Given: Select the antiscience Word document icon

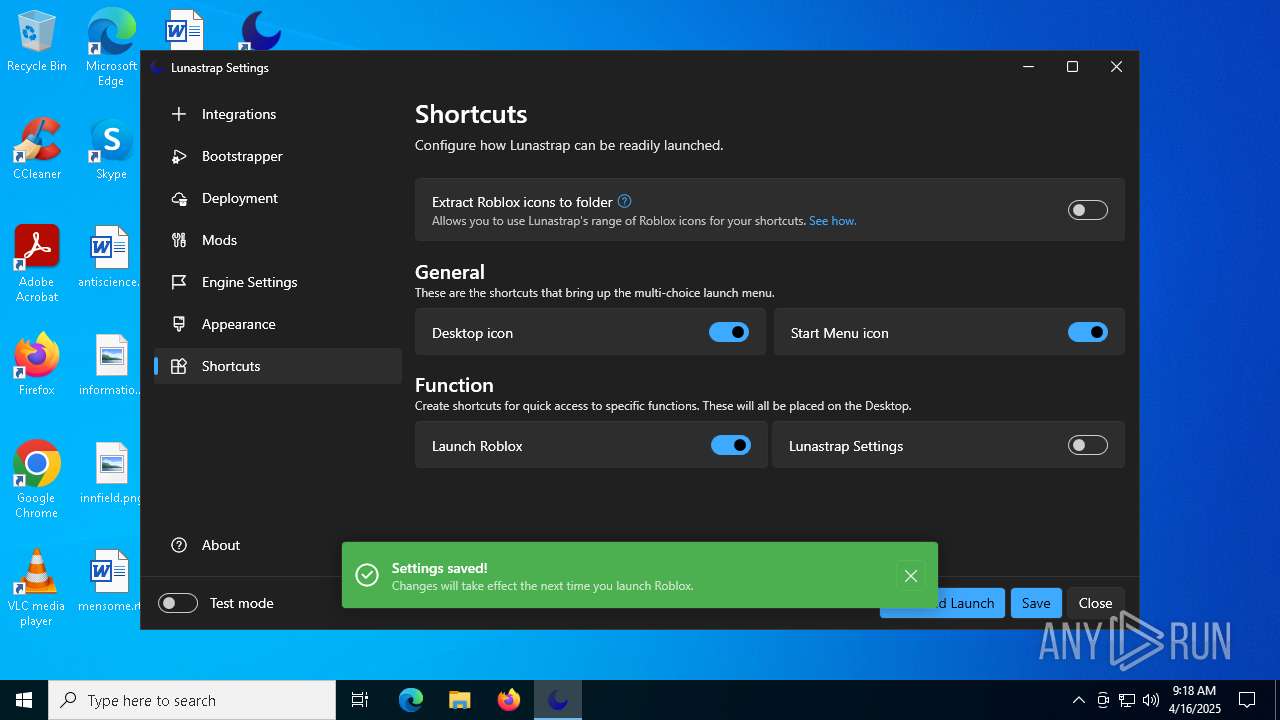Looking at the screenshot, I should (x=111, y=257).
